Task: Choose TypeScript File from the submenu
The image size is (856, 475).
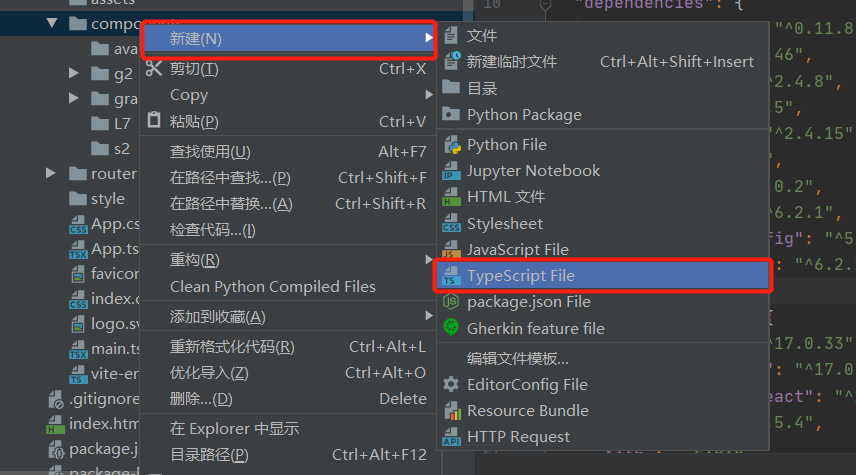Action: 520,276
